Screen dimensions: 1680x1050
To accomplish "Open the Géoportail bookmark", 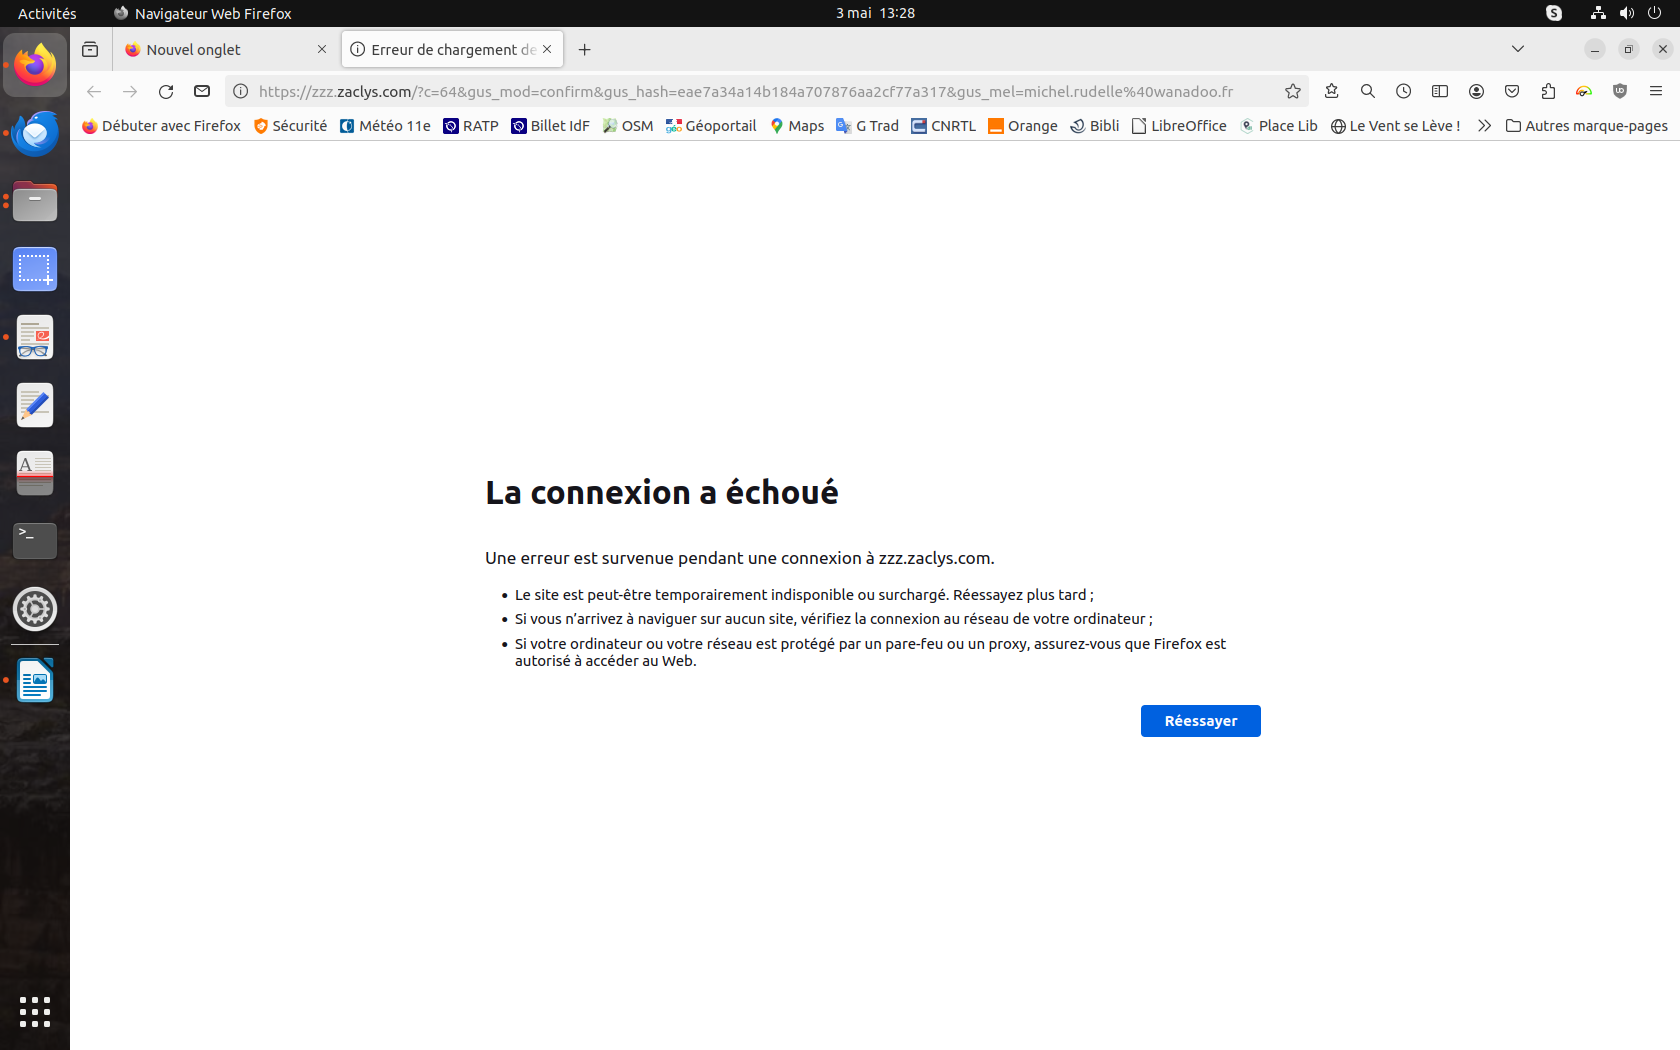I will coord(711,126).
